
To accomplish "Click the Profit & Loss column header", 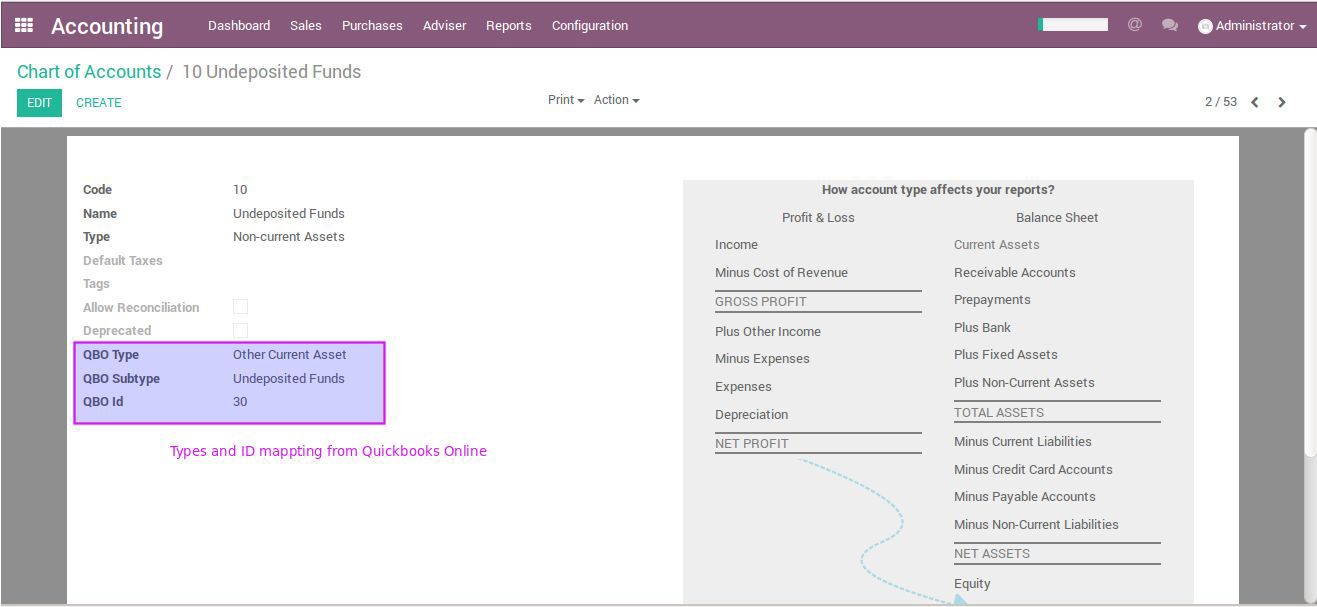I will (x=818, y=217).
